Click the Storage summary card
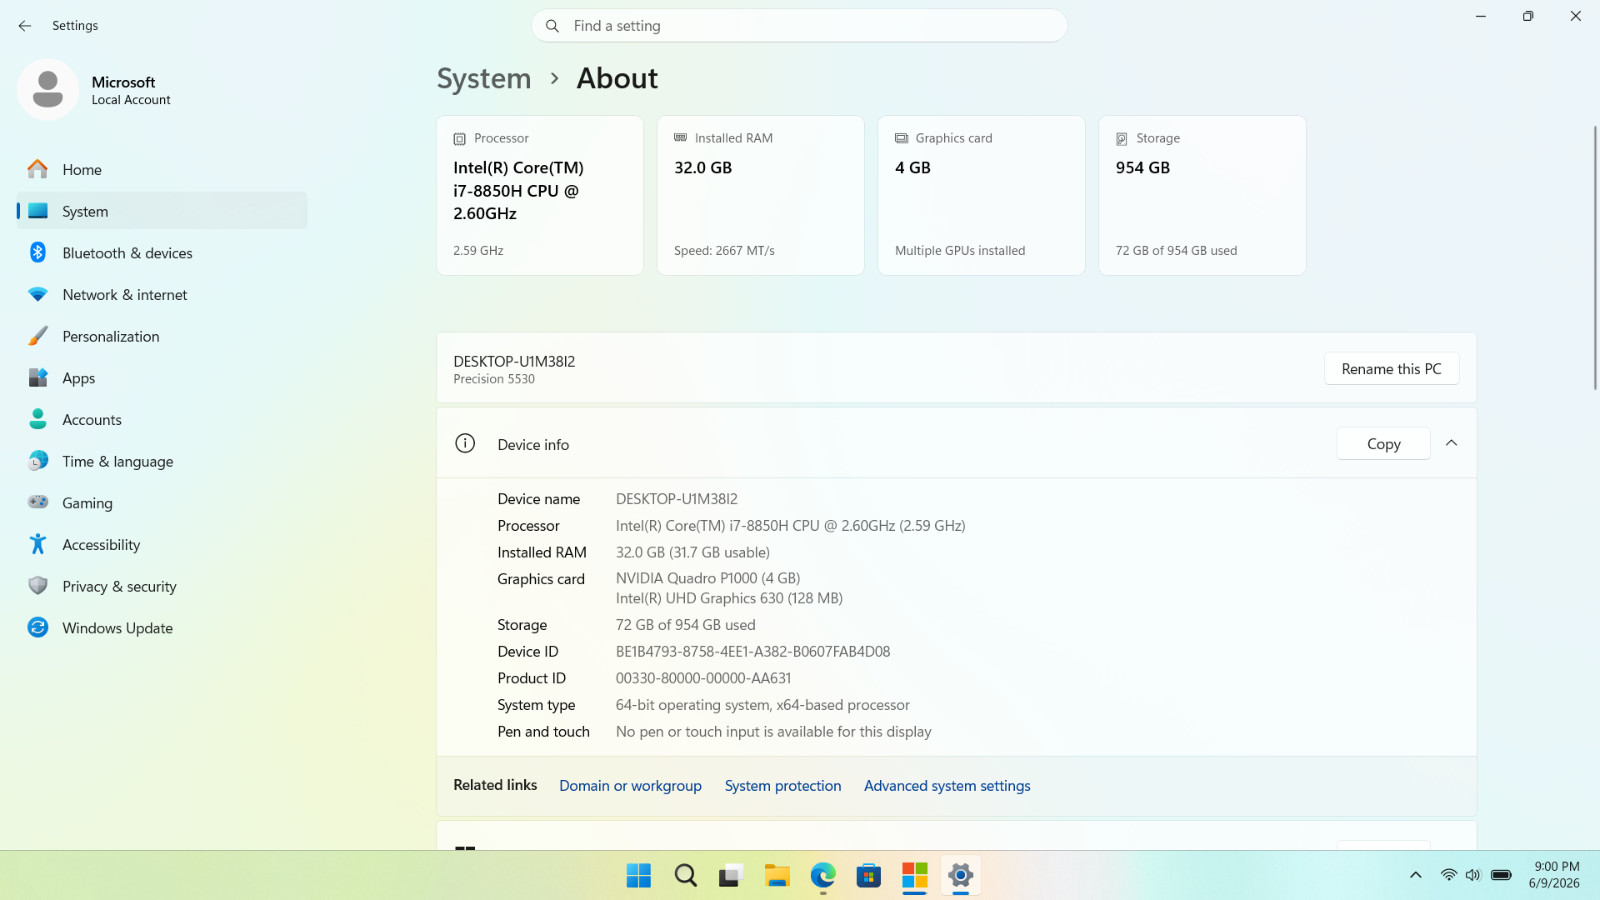This screenshot has height=900, width=1600. pyautogui.click(x=1203, y=195)
